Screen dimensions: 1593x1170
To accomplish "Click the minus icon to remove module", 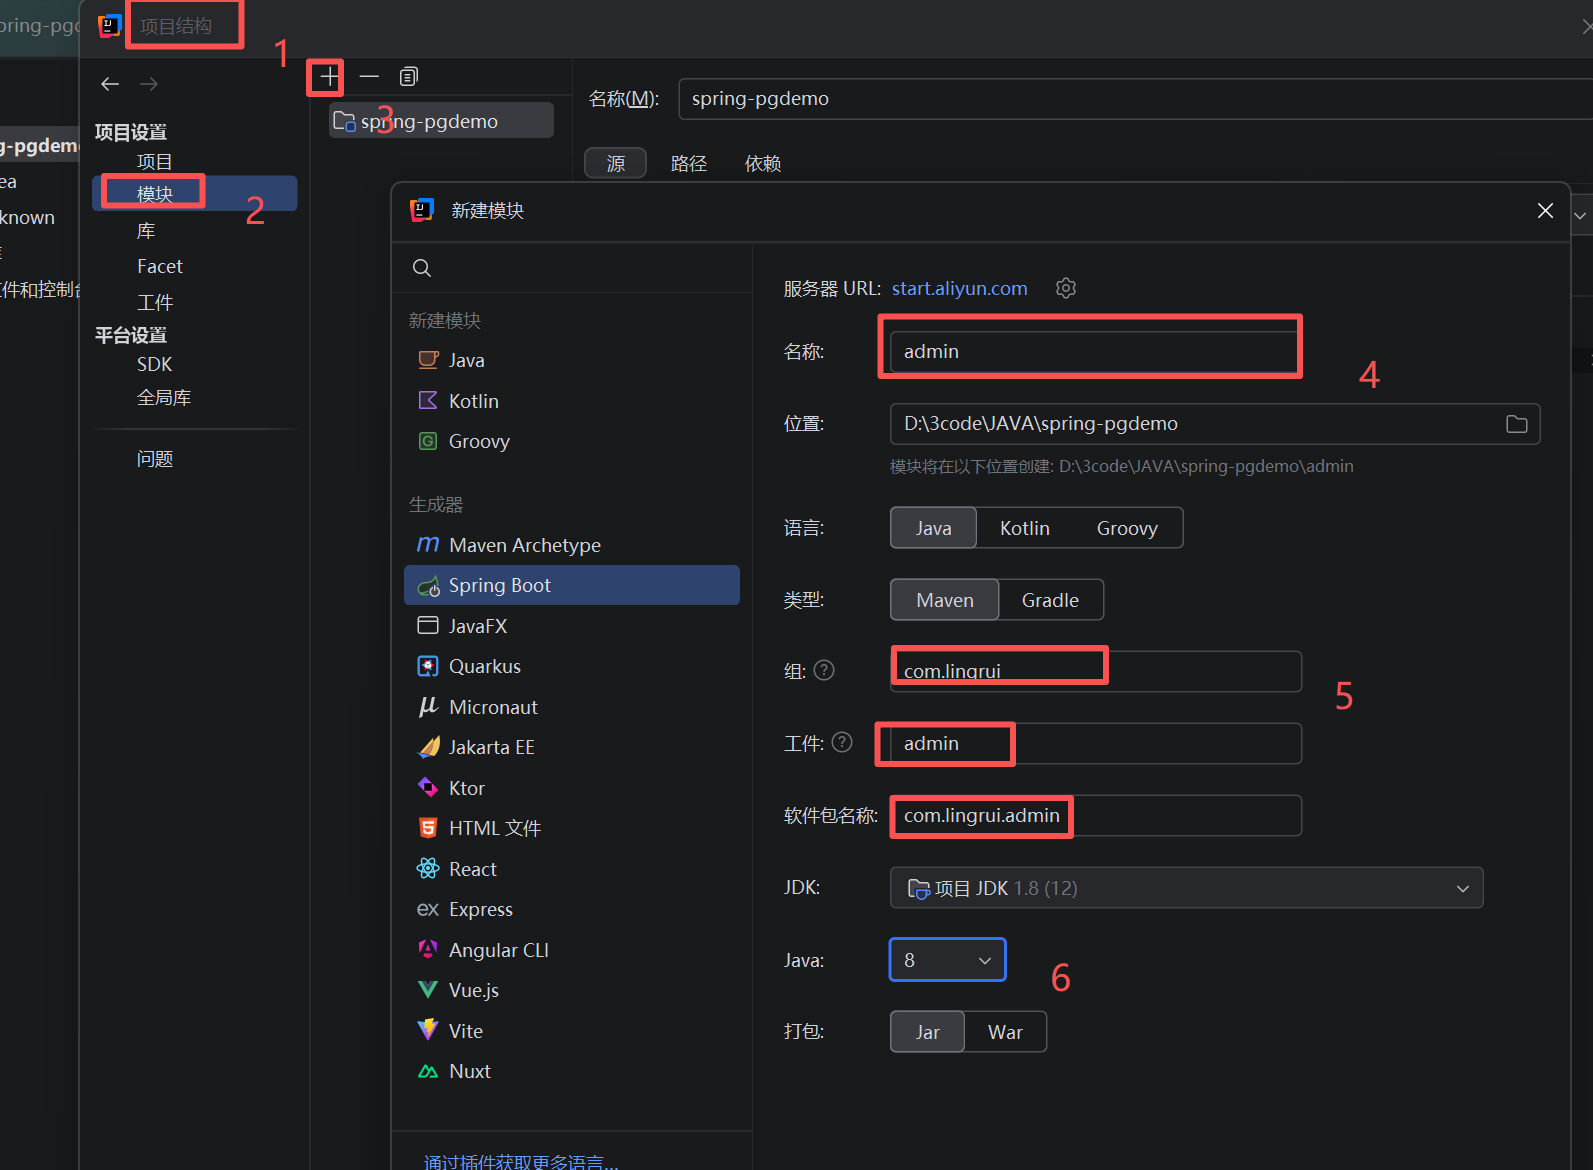I will (x=369, y=76).
